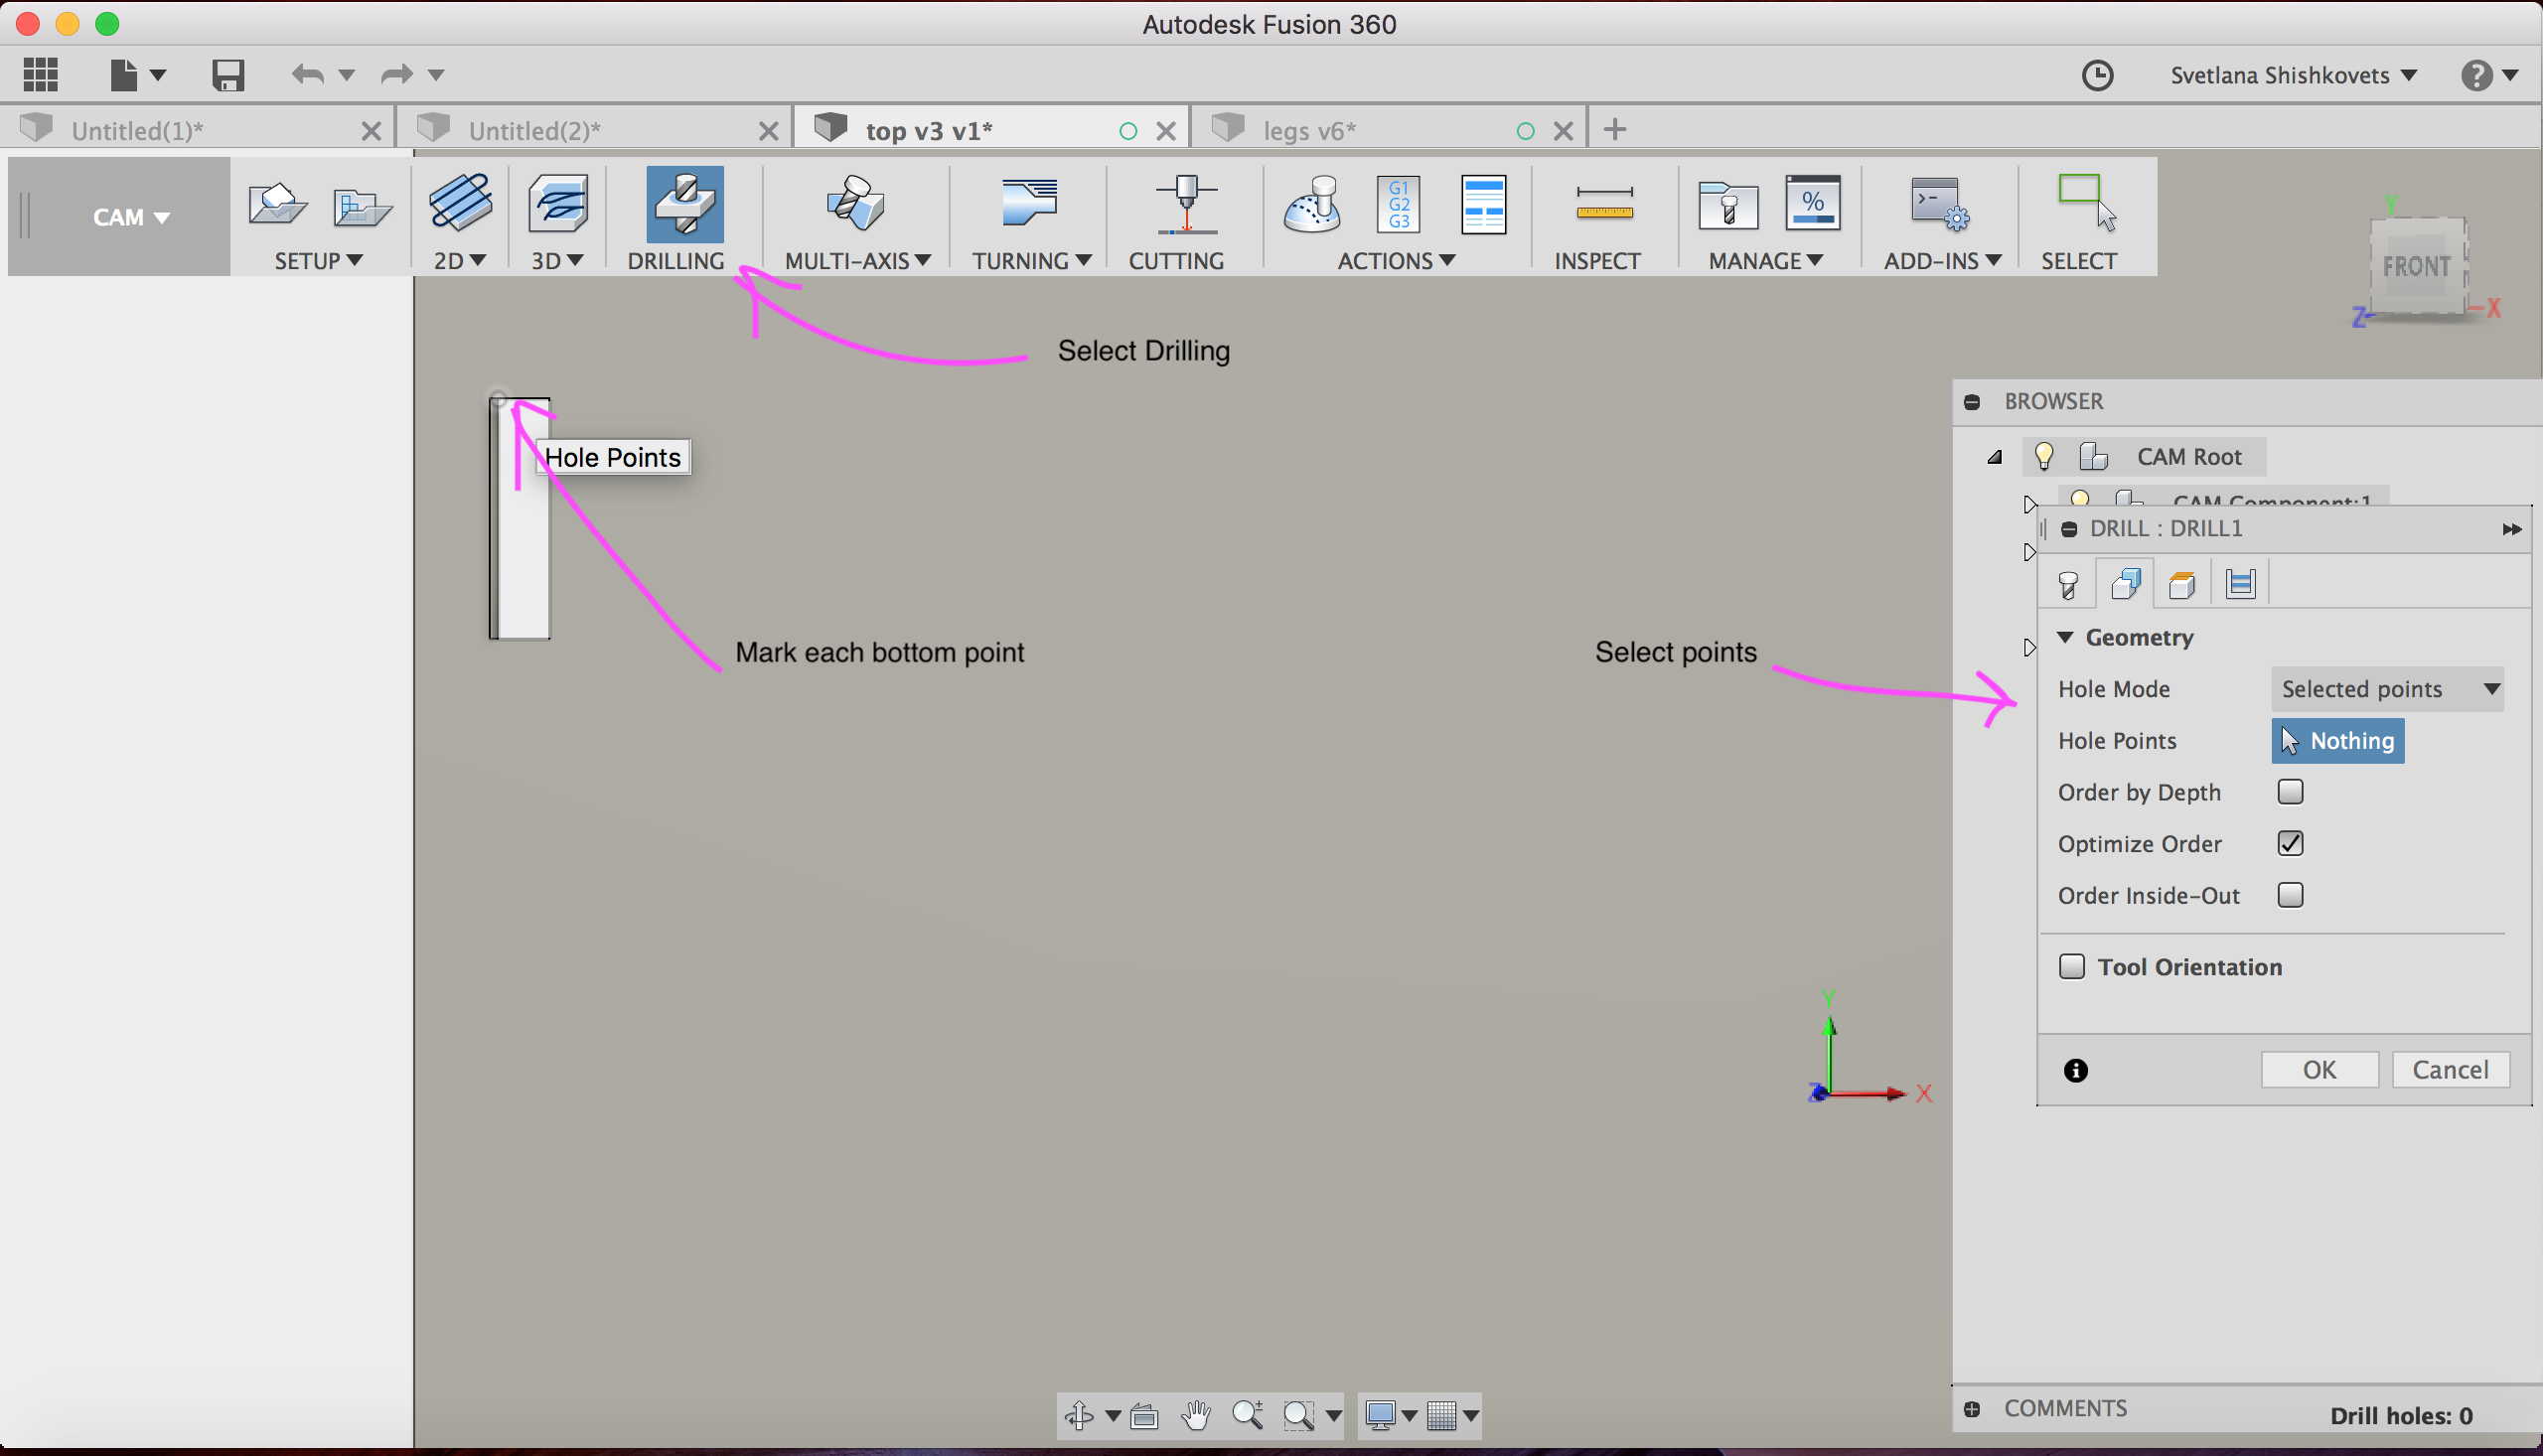The image size is (2543, 1456).
Task: Open the SETUP dropdown menu
Action: click(318, 261)
